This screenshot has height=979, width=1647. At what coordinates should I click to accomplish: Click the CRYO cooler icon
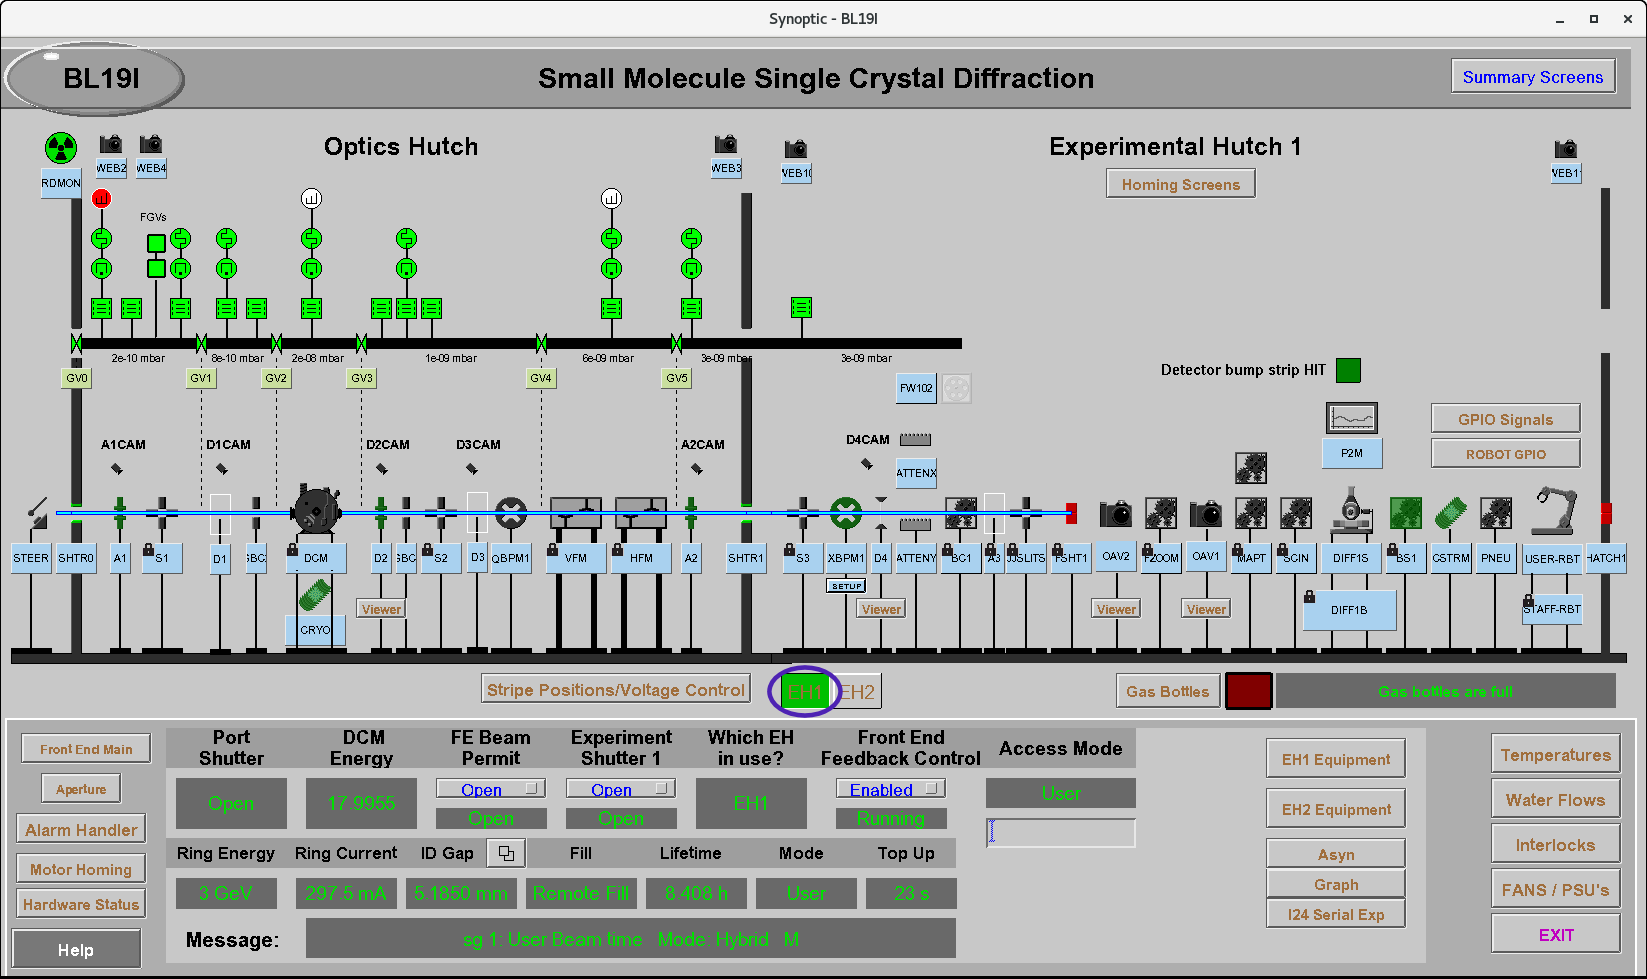(x=315, y=594)
